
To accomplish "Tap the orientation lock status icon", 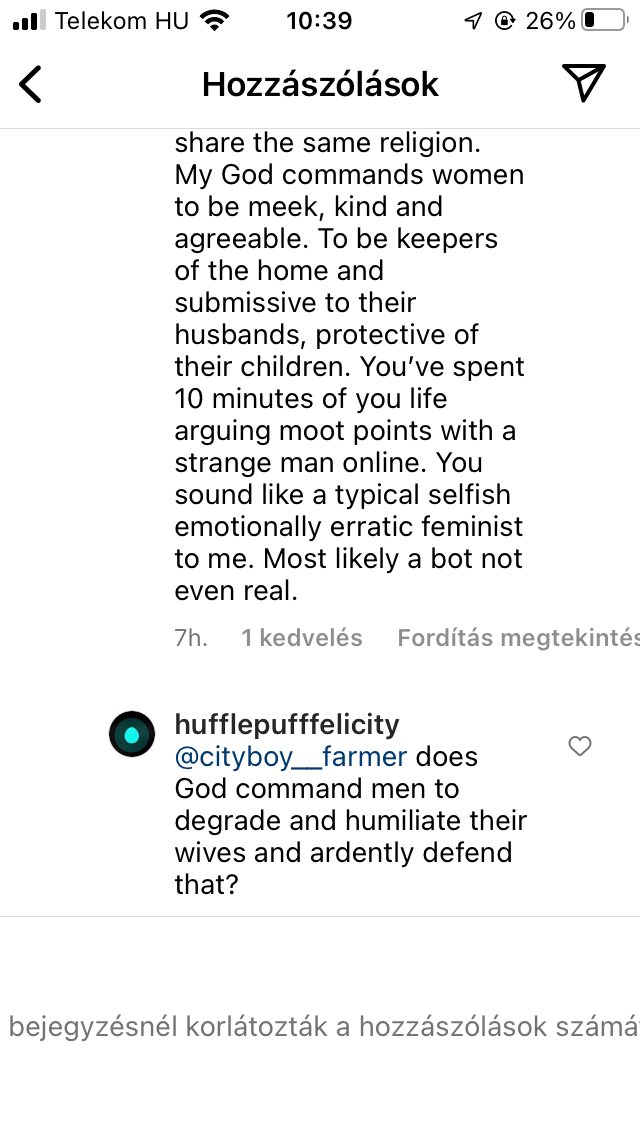I will tap(505, 21).
